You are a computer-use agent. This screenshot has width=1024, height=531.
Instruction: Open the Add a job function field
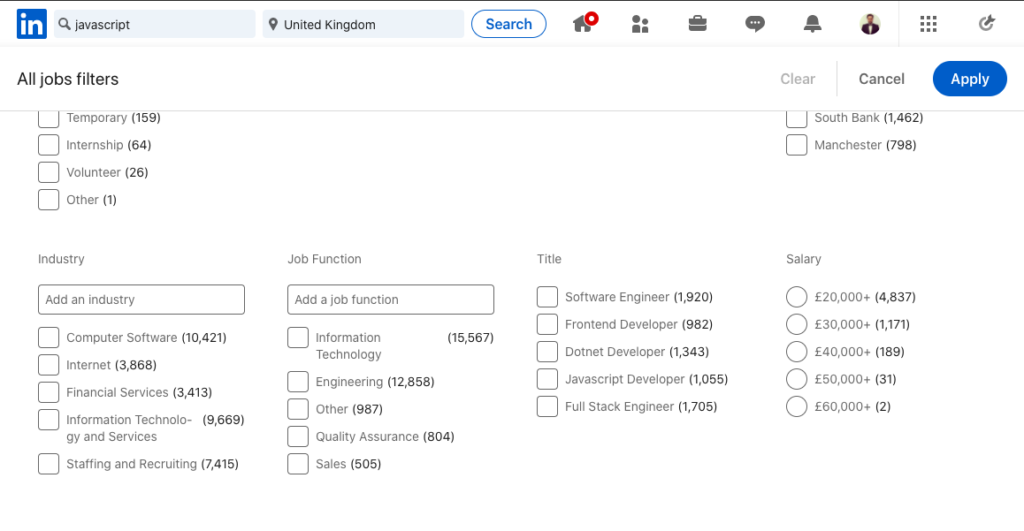pos(390,300)
